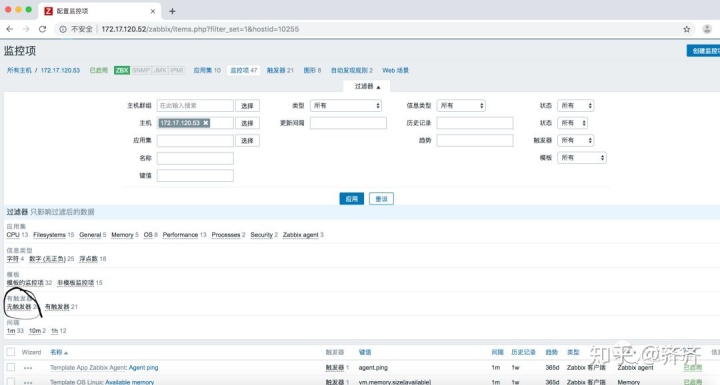The width and height of the screenshot is (720, 385).
Task: Open the 信息类型 dropdown
Action: click(x=461, y=106)
